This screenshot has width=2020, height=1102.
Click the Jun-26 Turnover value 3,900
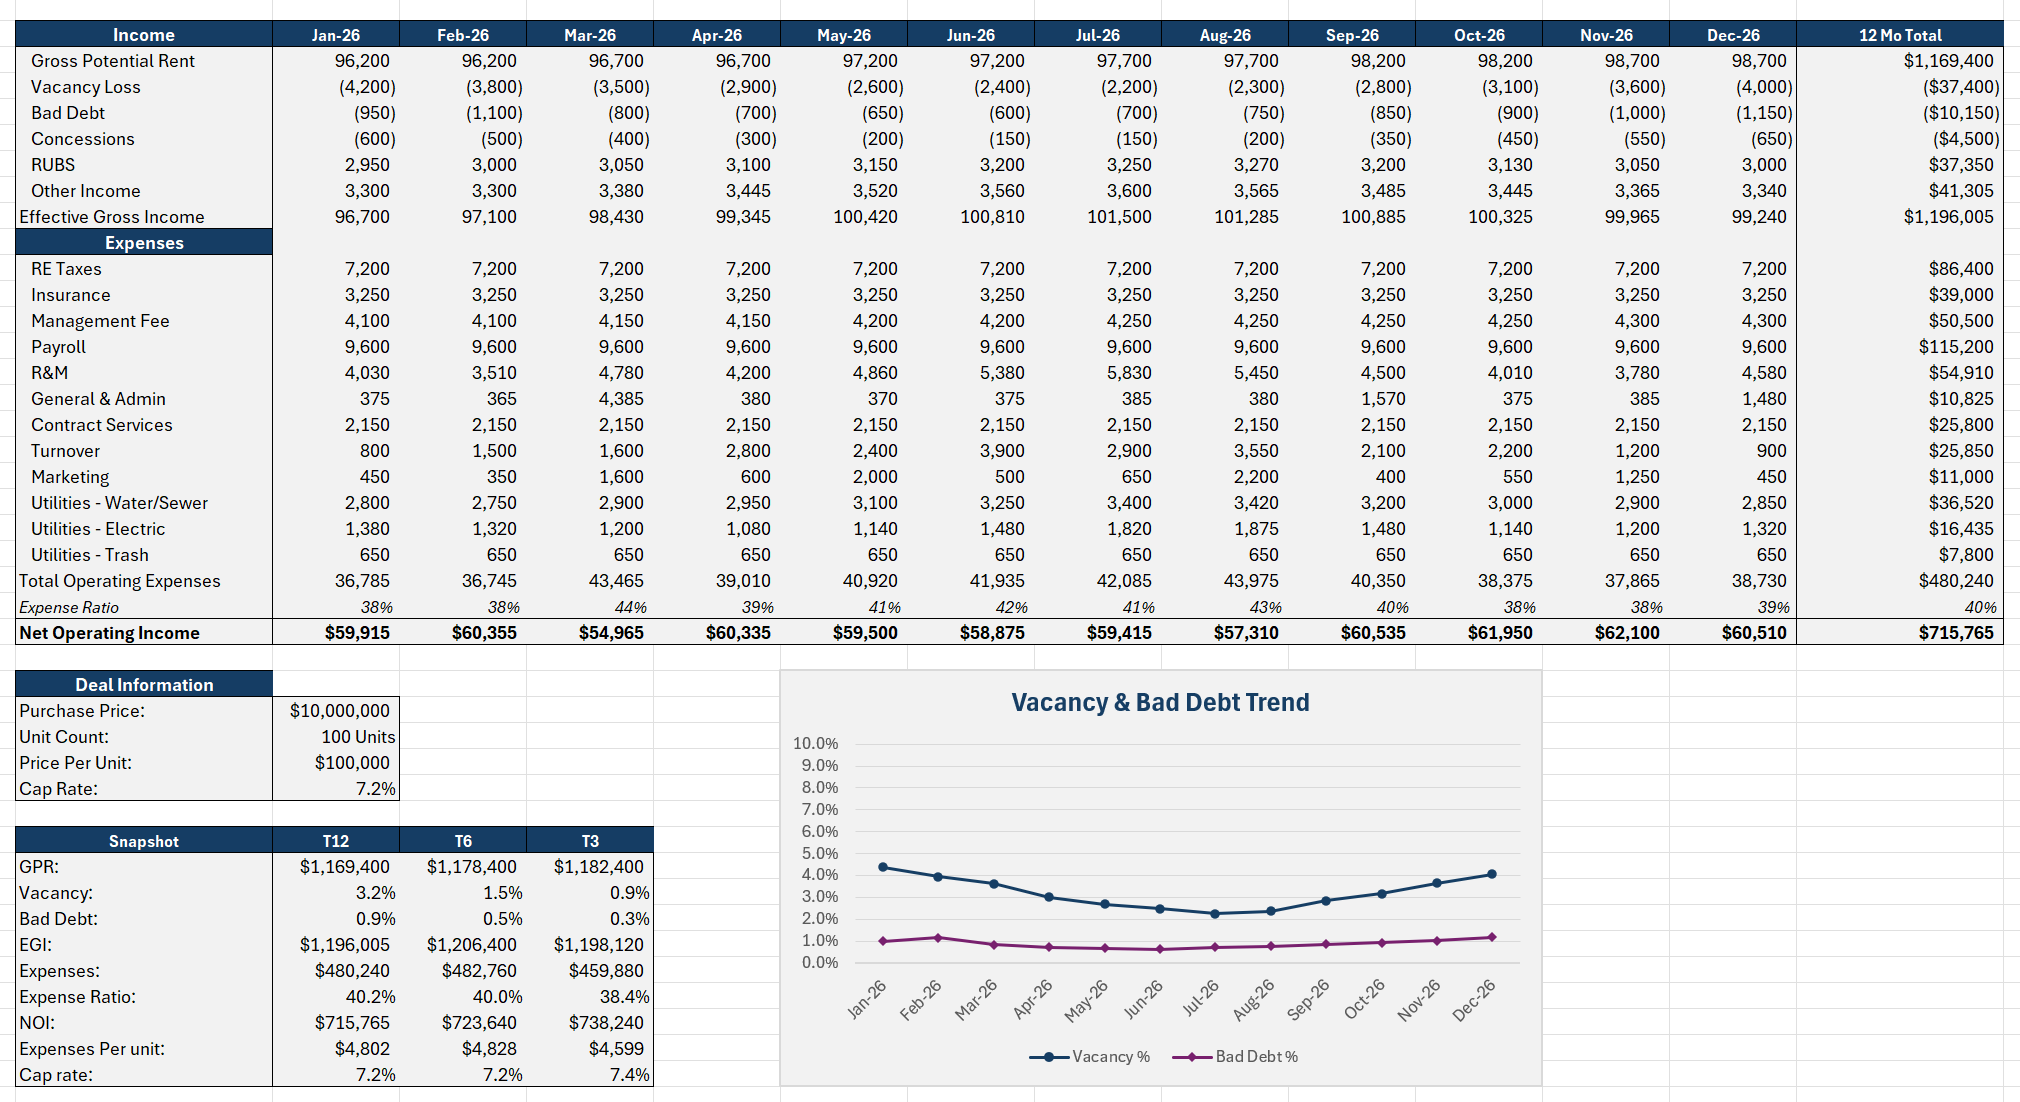click(x=1002, y=451)
